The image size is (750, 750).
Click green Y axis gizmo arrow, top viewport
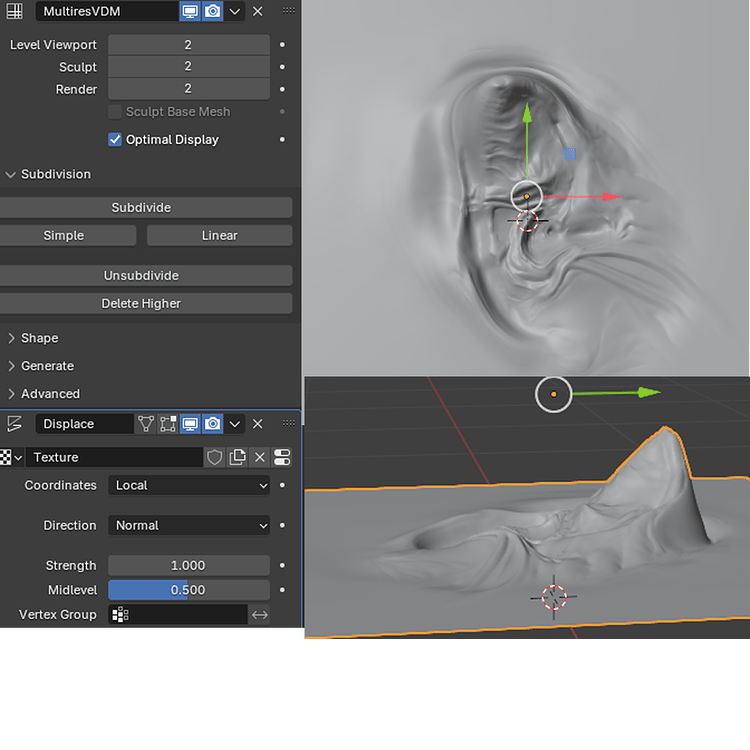(x=527, y=115)
